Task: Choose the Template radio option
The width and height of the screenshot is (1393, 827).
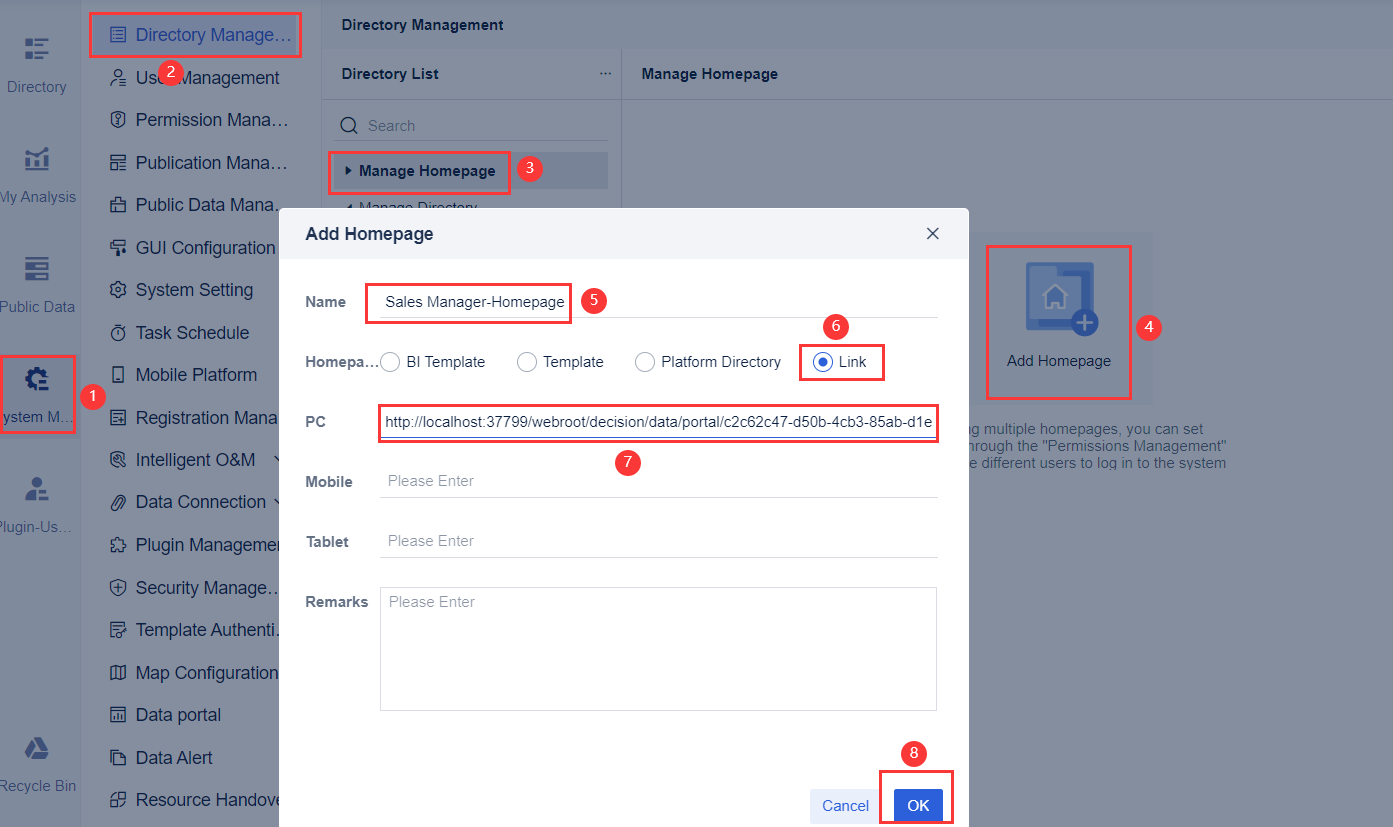Action: [x=561, y=362]
